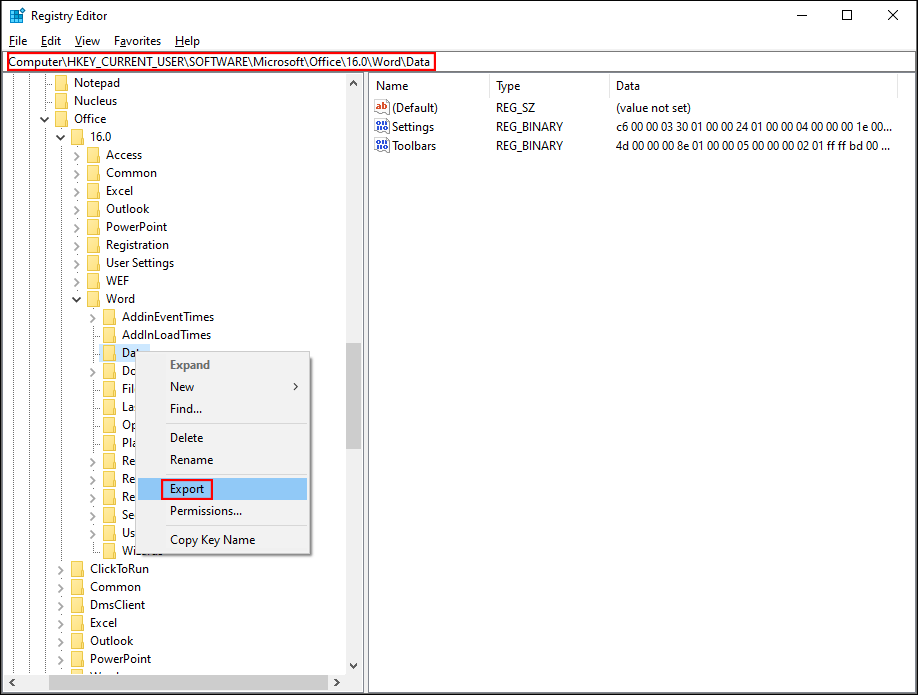Click the ClickToRun folder icon
This screenshot has width=918, height=695.
click(x=77, y=569)
